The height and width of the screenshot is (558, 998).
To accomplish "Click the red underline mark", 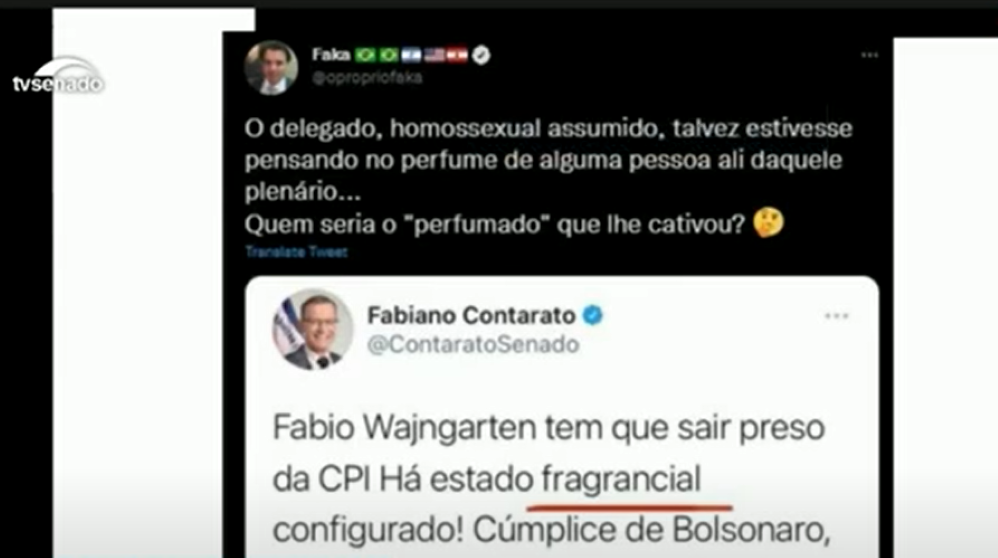I will pyautogui.click(x=629, y=507).
